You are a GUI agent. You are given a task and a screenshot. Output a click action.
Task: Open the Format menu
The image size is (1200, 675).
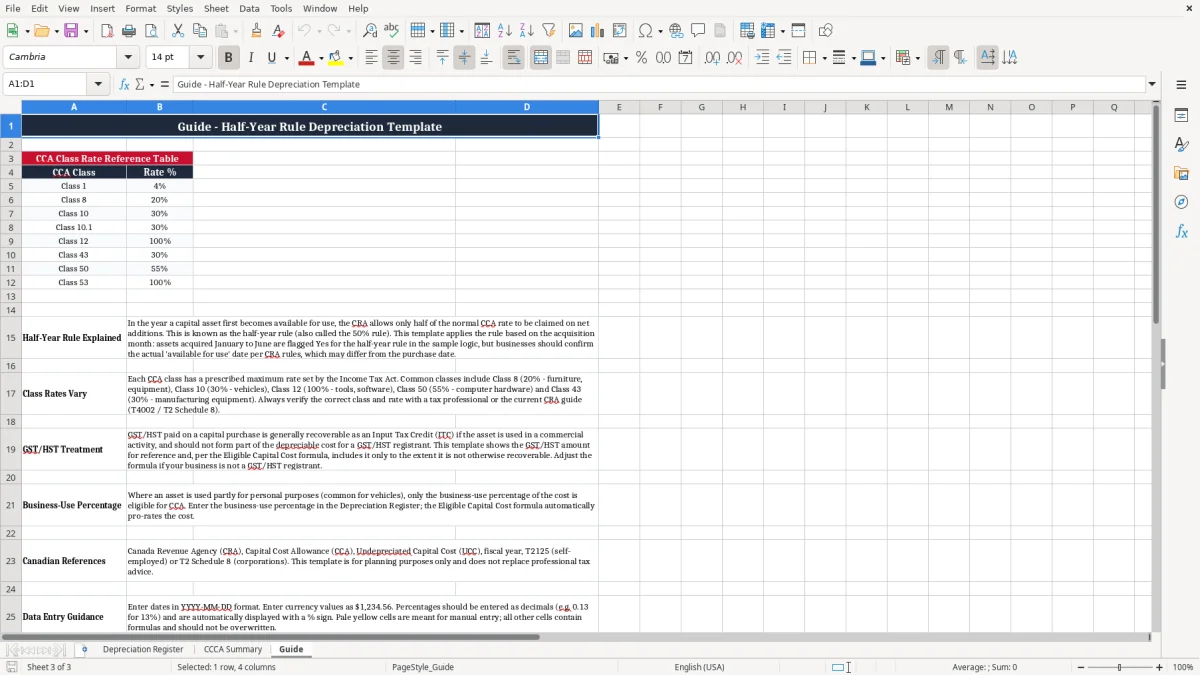141,8
